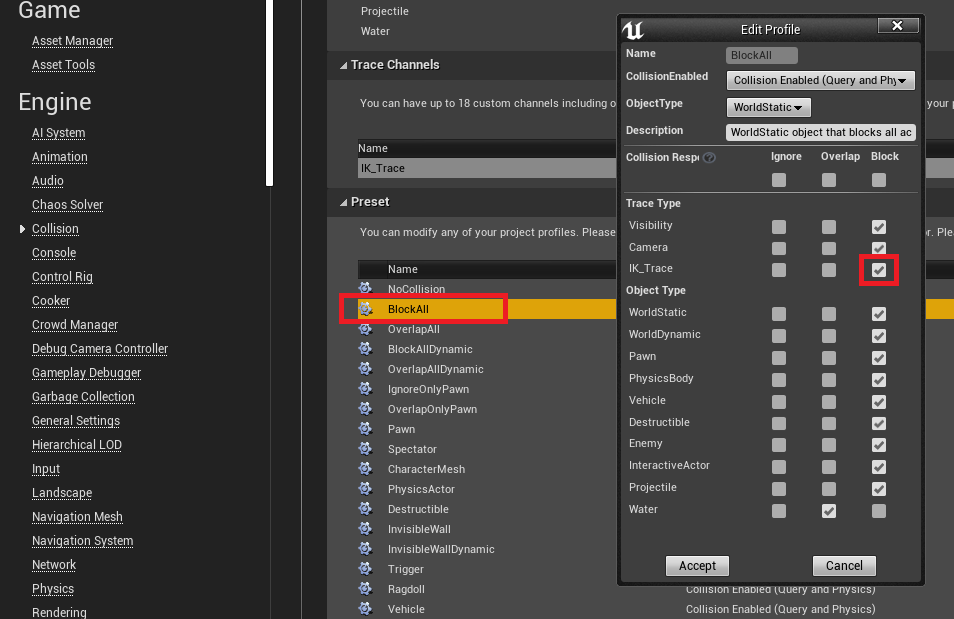Uncheck the IK_Trace Block checkbox
Image resolution: width=954 pixels, height=619 pixels.
(x=878, y=269)
